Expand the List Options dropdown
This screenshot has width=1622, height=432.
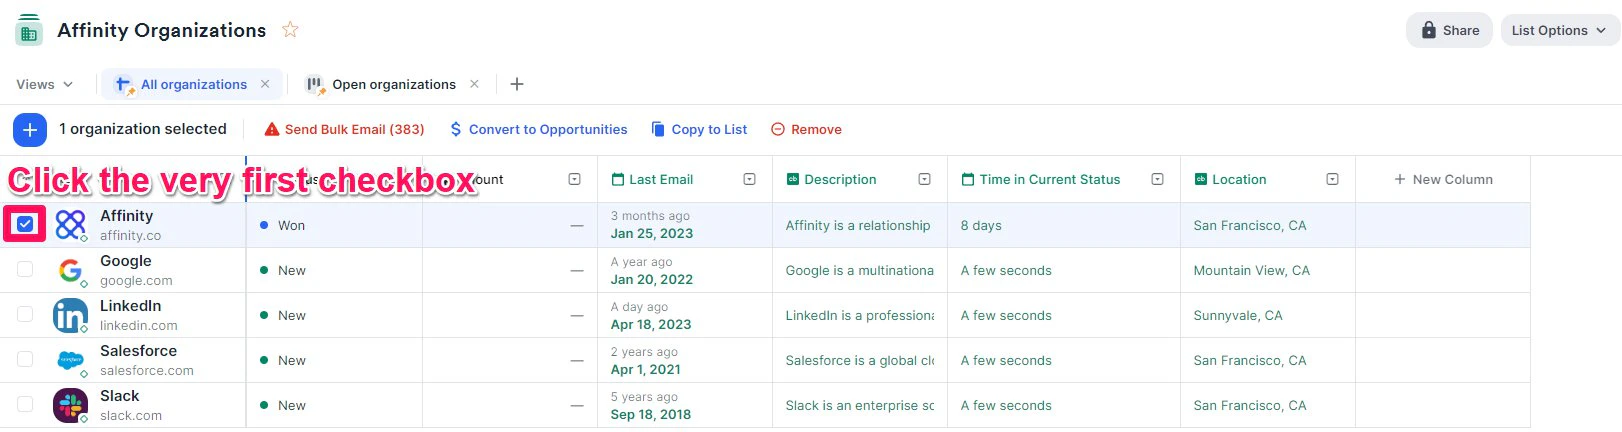1559,30
